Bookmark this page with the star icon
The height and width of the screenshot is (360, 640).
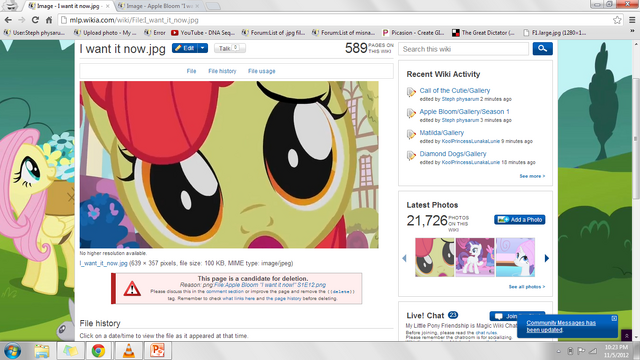(617, 20)
